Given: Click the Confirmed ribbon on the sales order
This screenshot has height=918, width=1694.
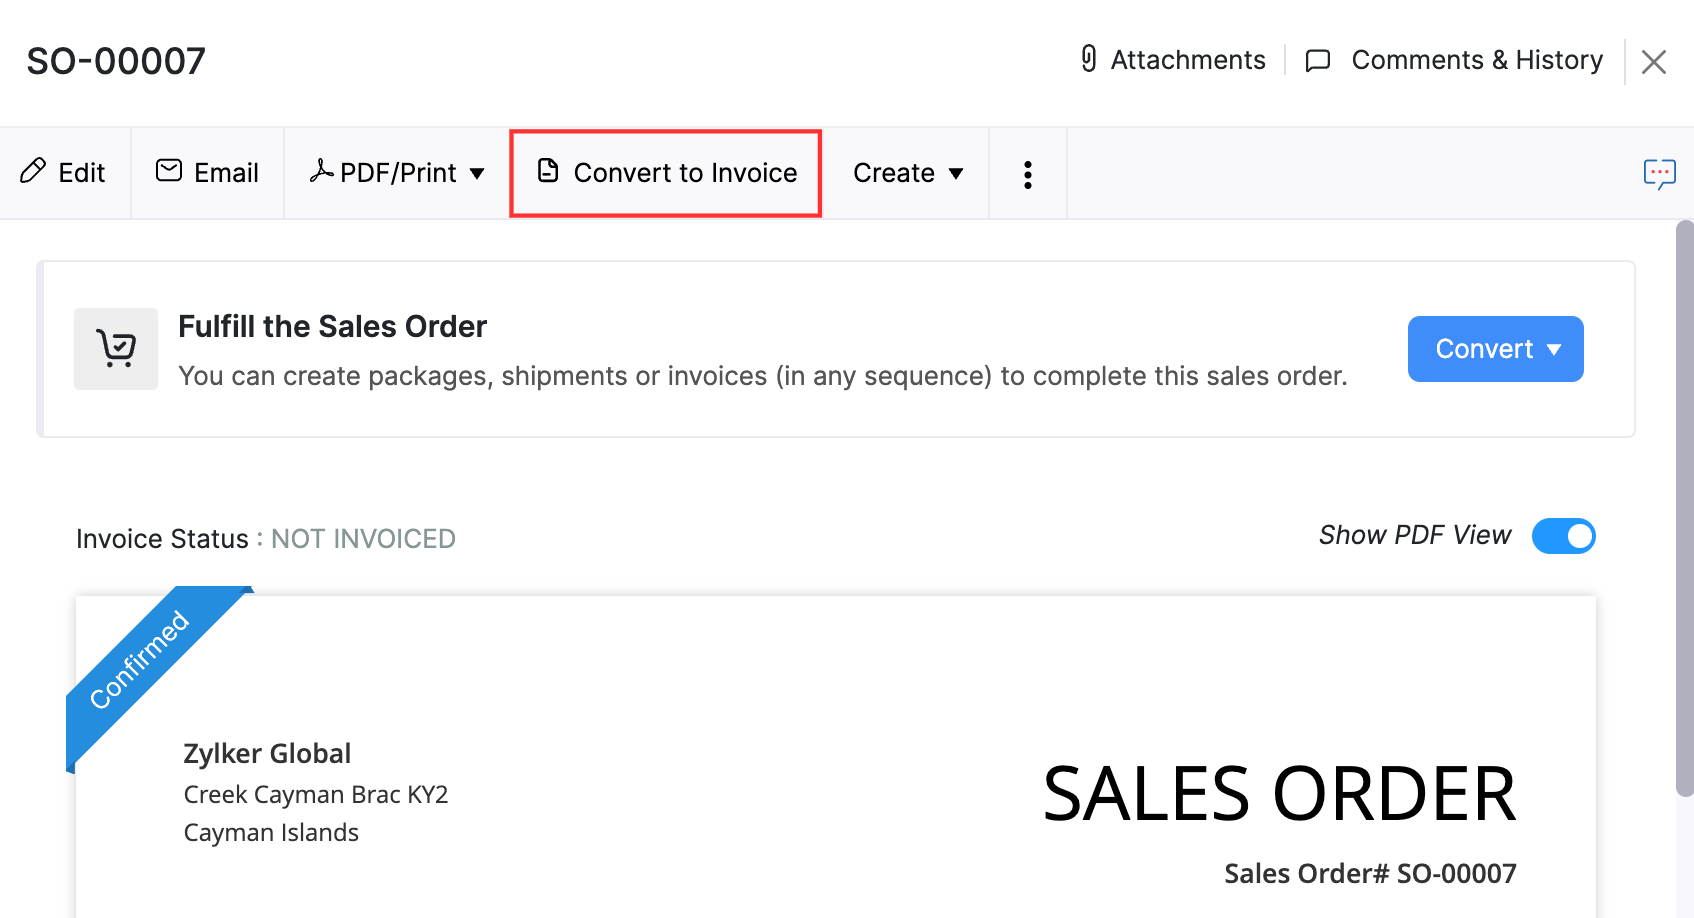Looking at the screenshot, I should click(139, 658).
